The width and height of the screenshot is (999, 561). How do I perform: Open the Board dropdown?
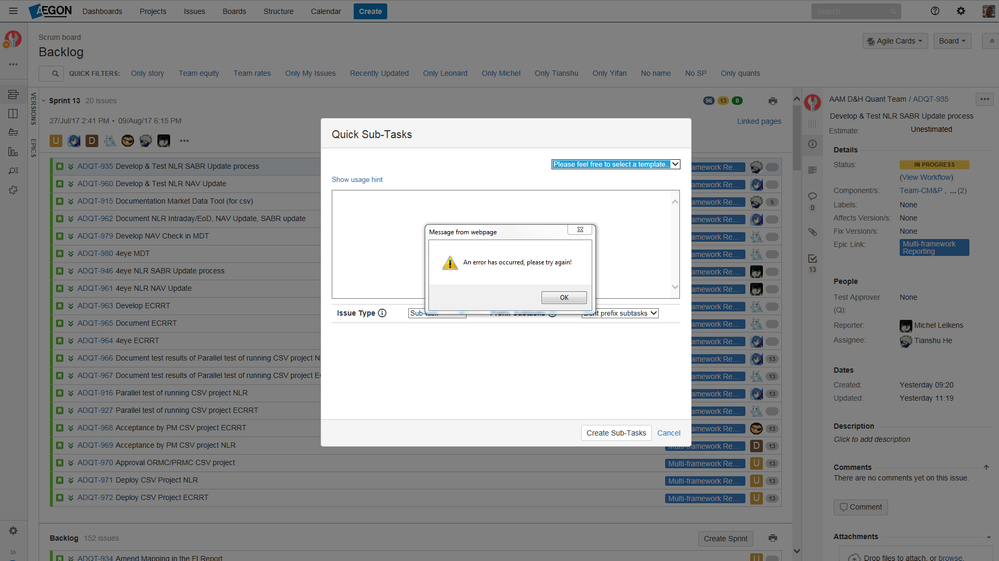952,41
